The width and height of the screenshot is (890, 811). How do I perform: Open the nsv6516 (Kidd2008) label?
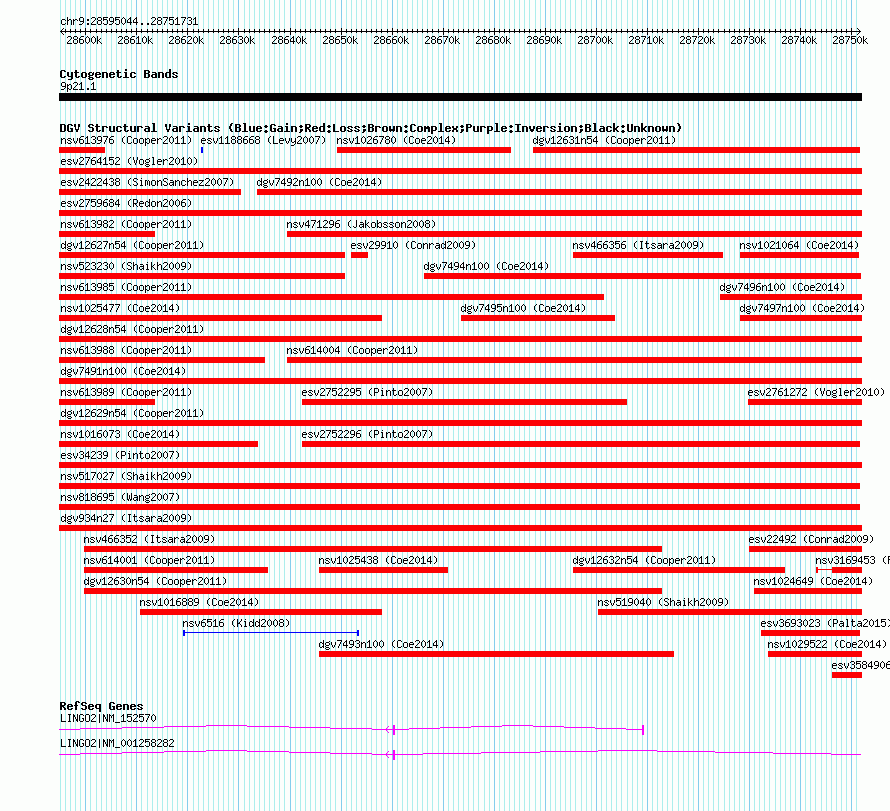[236, 623]
